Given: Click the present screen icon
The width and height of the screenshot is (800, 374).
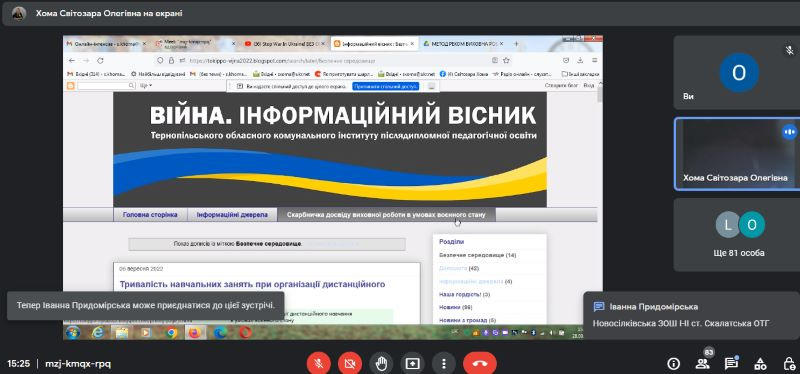Looking at the screenshot, I should [x=412, y=364].
